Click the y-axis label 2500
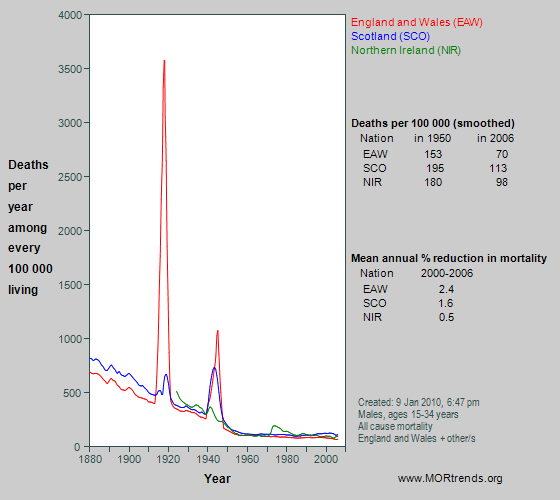Image resolution: width=560 pixels, height=500 pixels. (70, 177)
